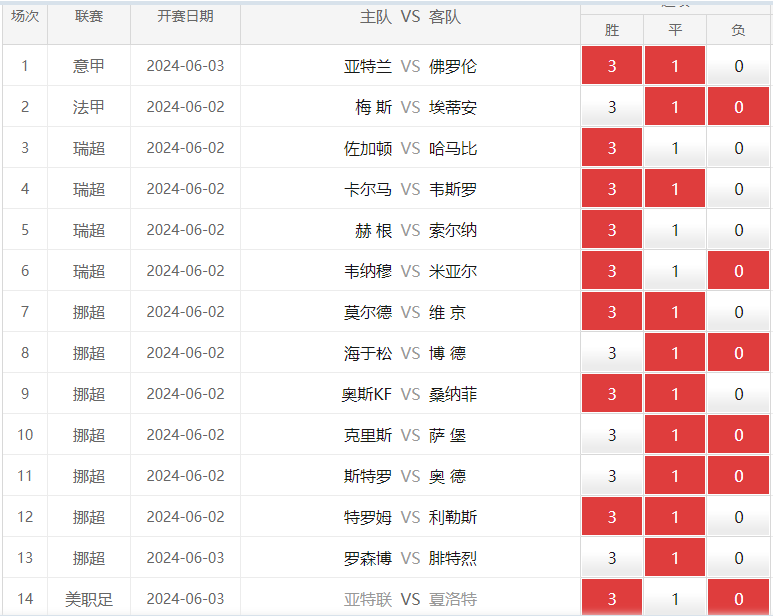Click team name 夏洛特 in match 14
This screenshot has width=773, height=616.
tap(453, 599)
